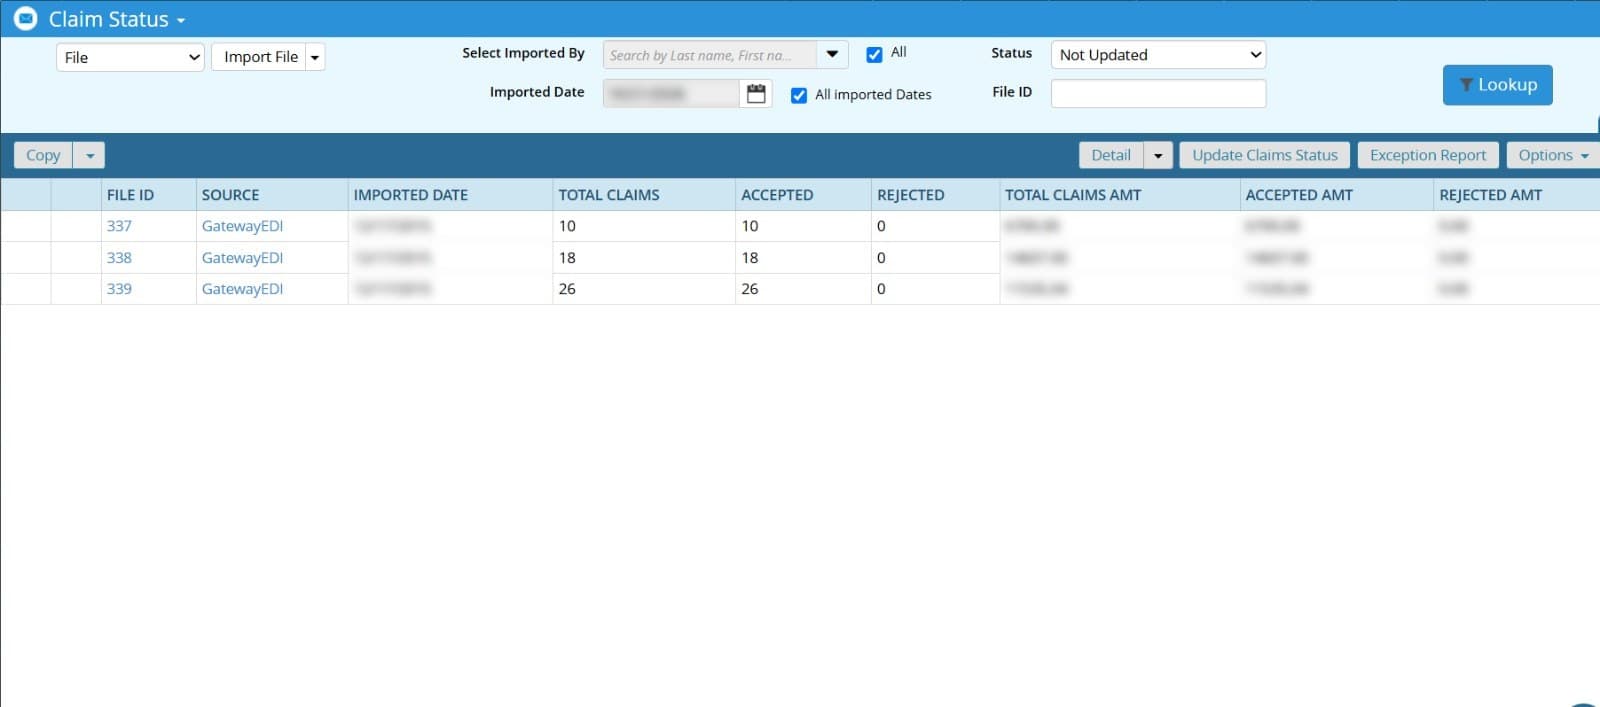The image size is (1600, 707).
Task: Sort by REJECTED column header
Action: click(x=935, y=195)
